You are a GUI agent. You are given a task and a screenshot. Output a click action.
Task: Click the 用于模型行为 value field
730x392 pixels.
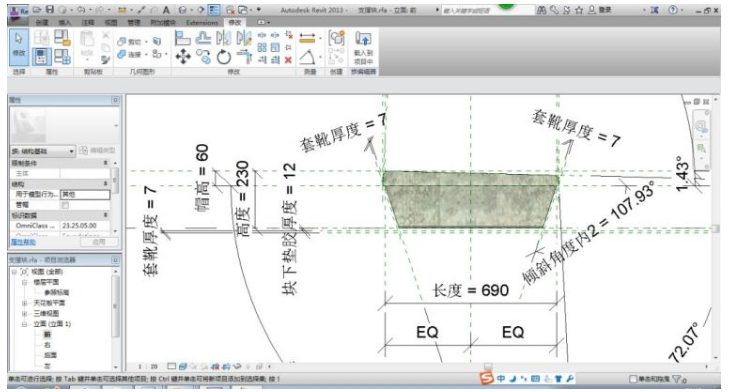(x=85, y=194)
